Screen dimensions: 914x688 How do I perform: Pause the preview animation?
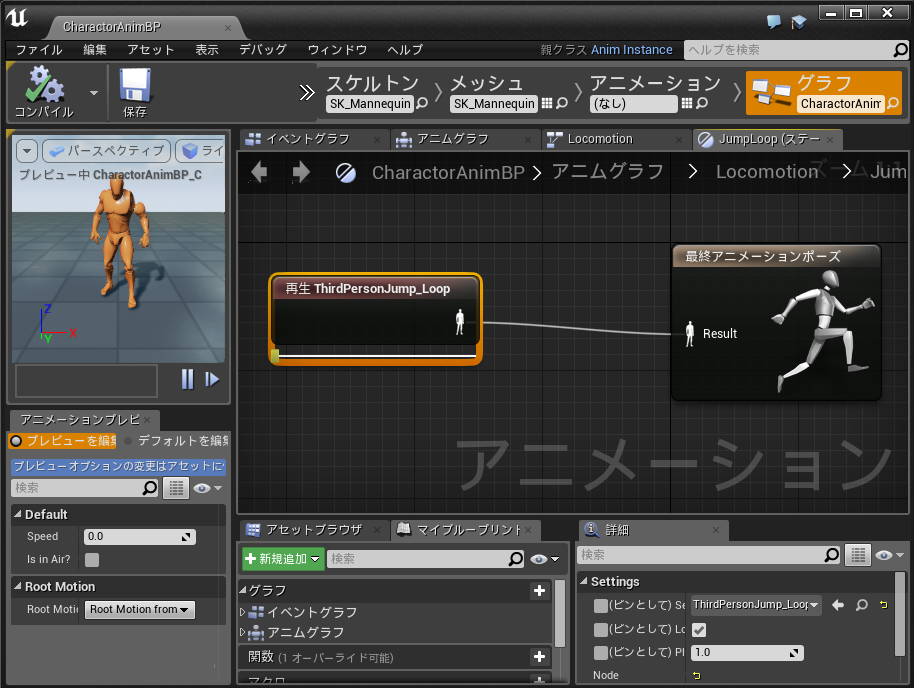(187, 380)
